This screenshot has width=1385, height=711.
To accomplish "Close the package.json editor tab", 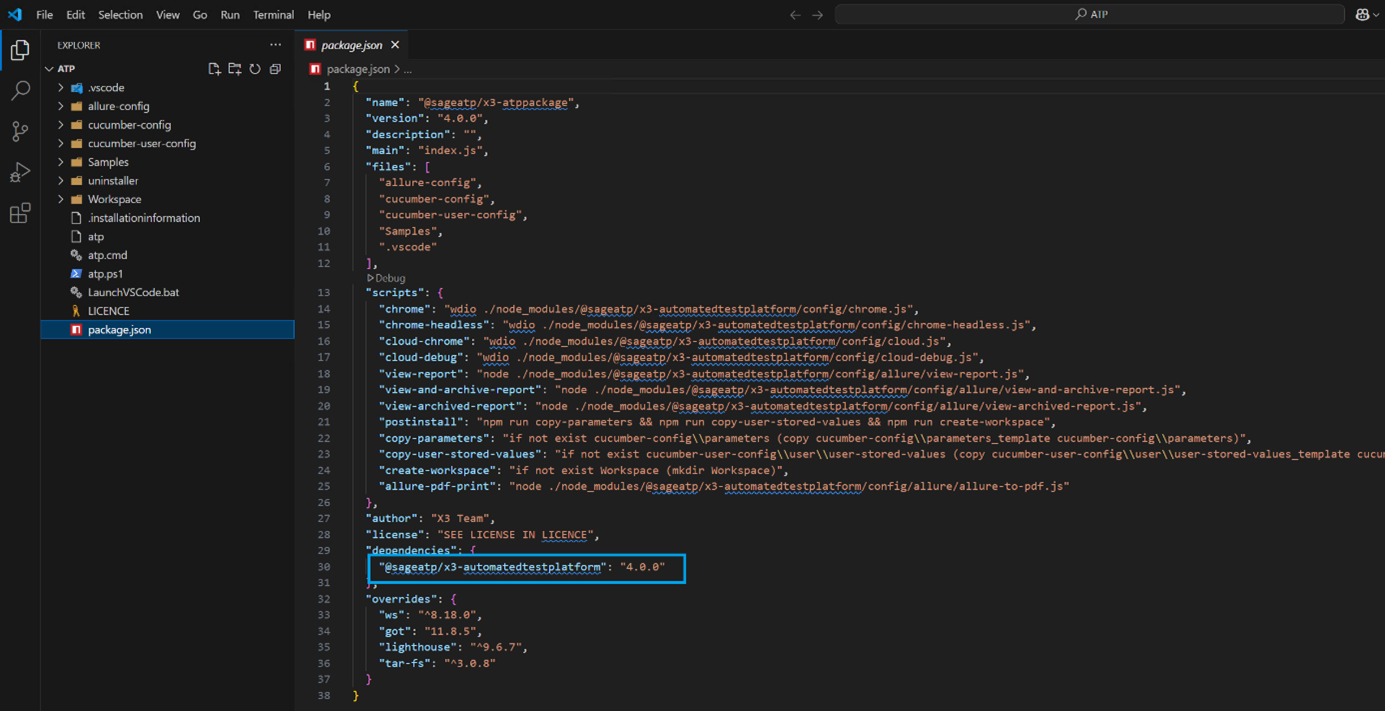I will [x=395, y=45].
